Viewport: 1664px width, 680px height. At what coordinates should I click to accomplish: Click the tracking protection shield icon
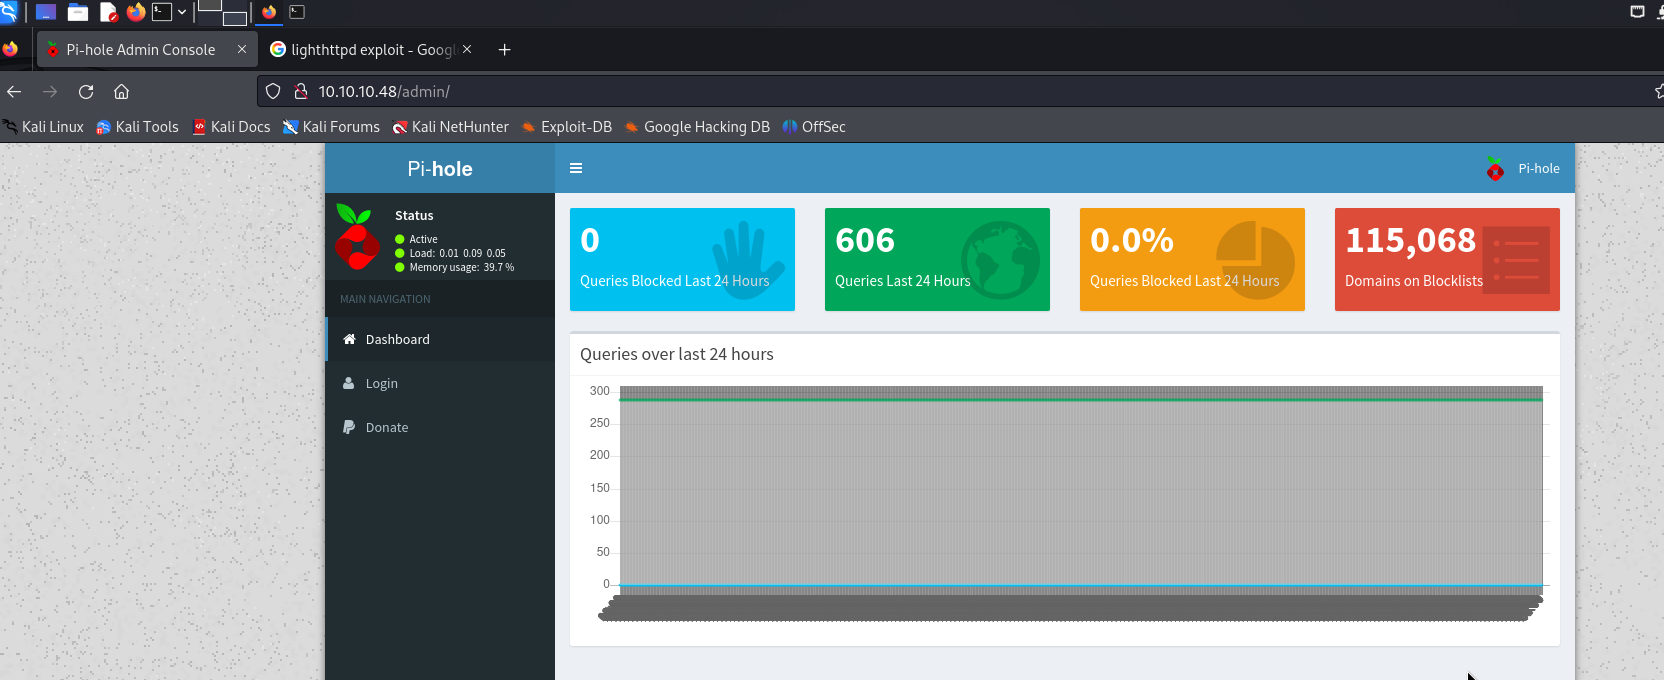273,92
